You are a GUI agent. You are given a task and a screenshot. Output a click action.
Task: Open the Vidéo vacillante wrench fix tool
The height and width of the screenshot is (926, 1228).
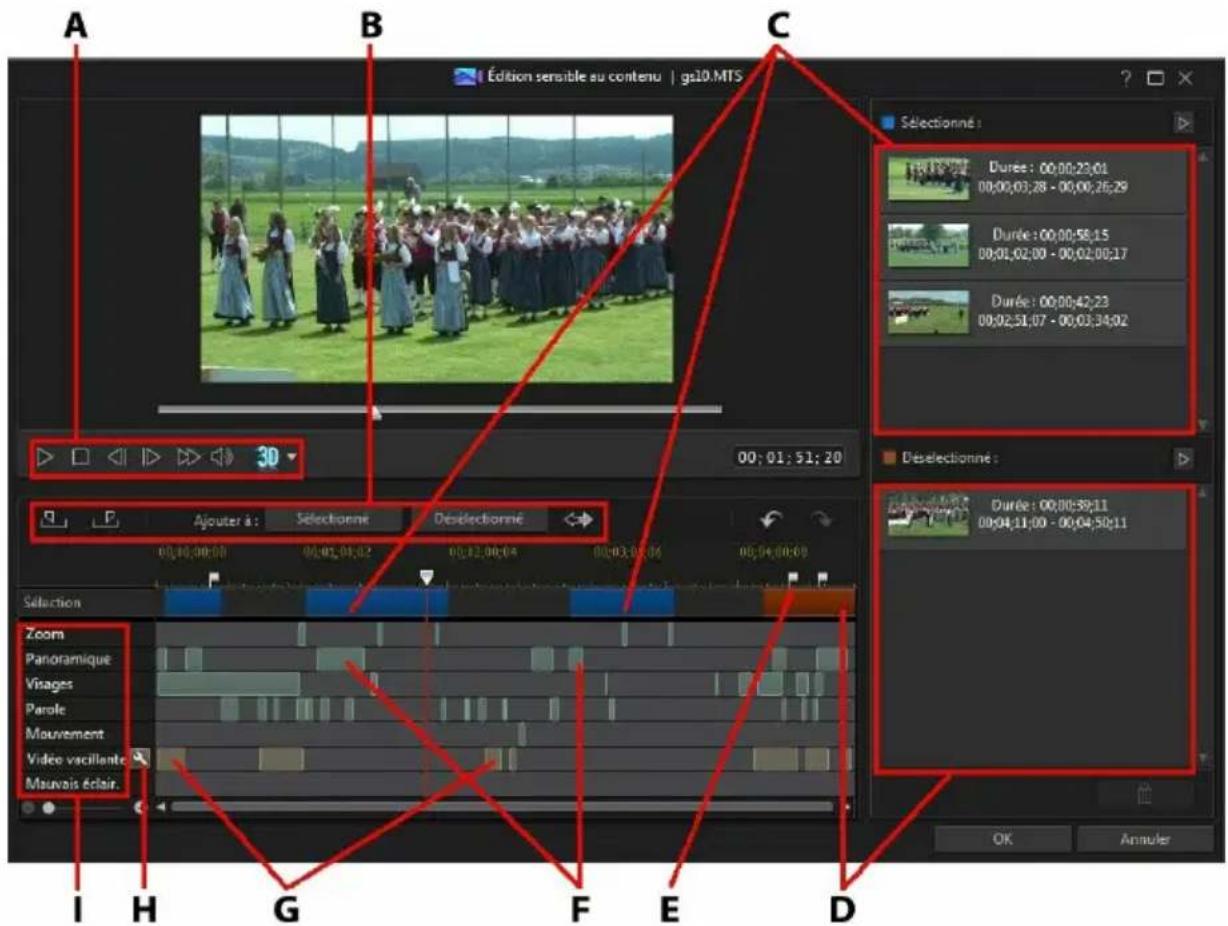pos(140,759)
